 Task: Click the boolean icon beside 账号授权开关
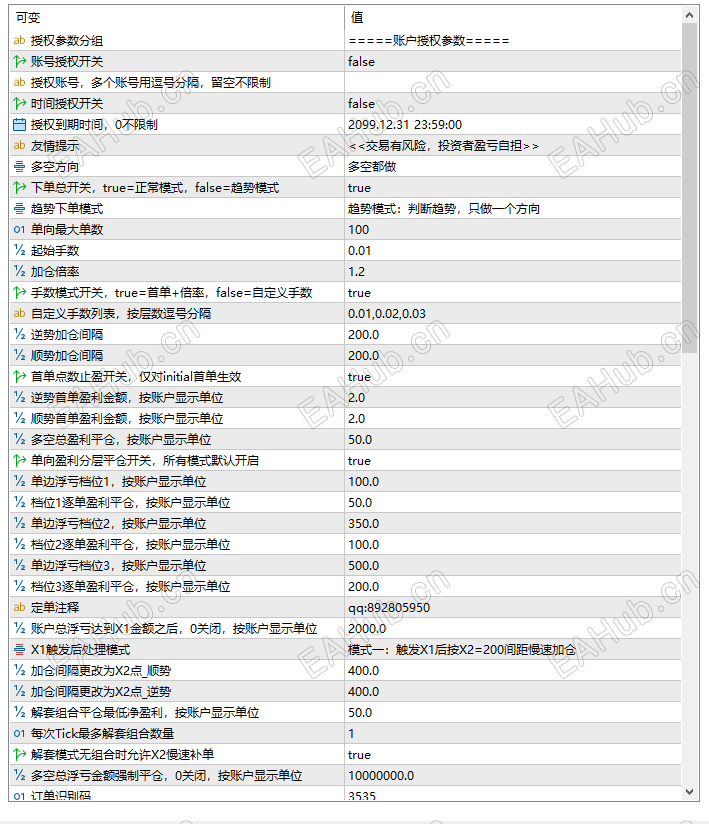(19, 61)
